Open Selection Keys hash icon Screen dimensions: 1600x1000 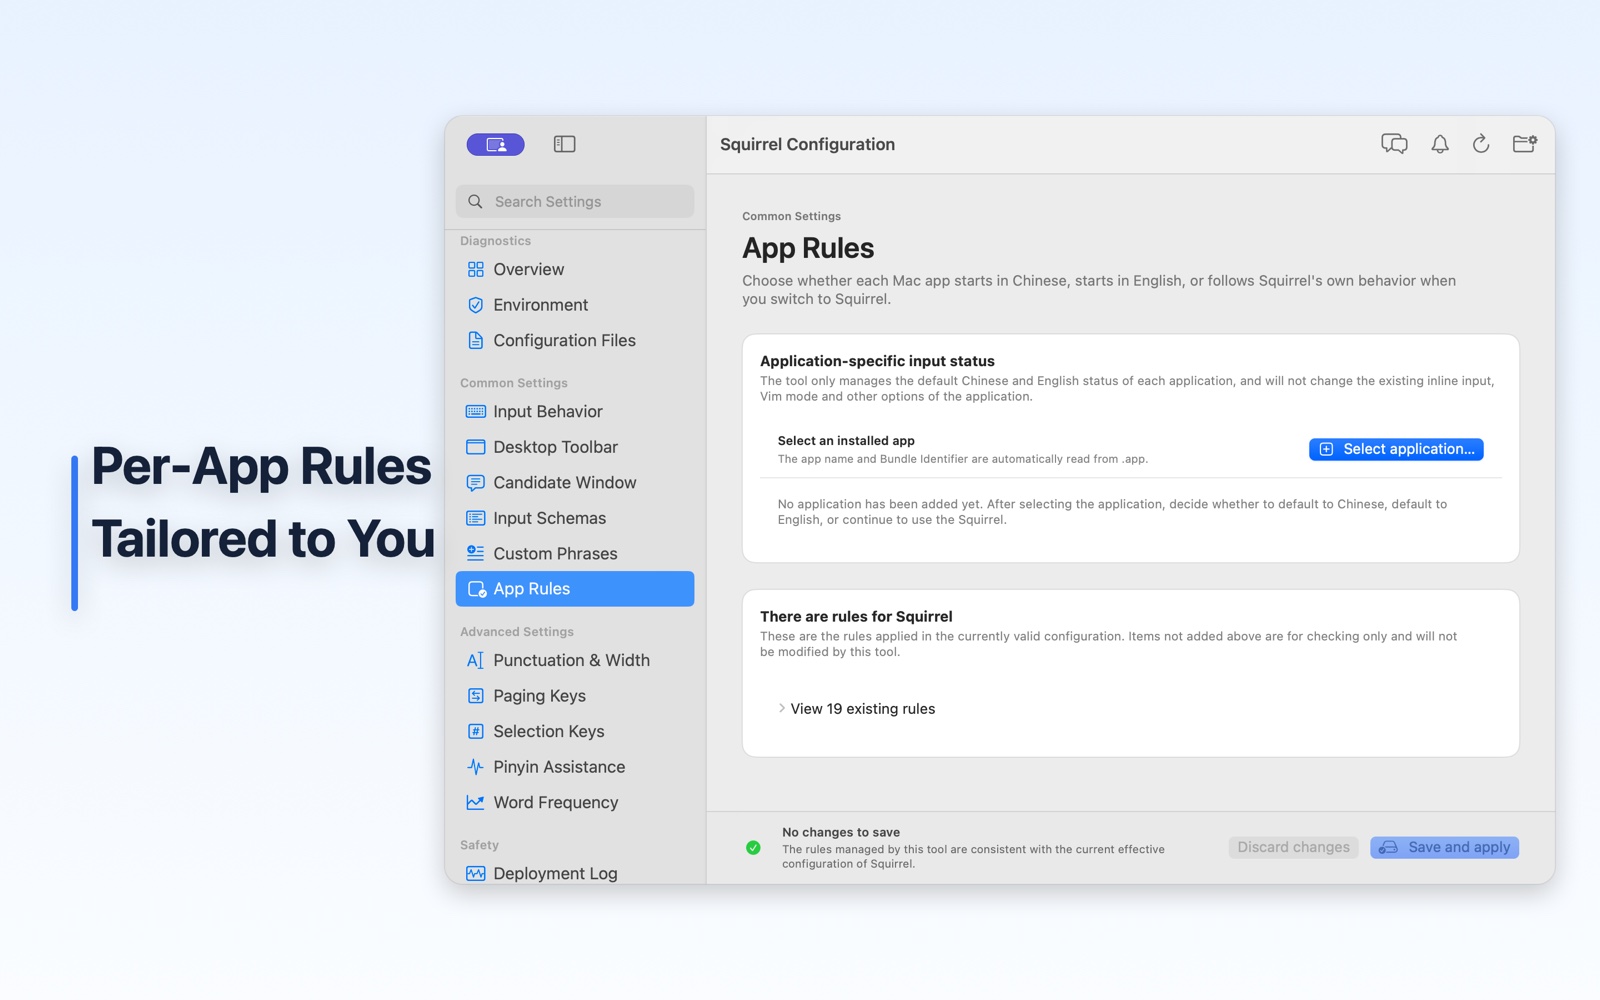click(x=475, y=731)
